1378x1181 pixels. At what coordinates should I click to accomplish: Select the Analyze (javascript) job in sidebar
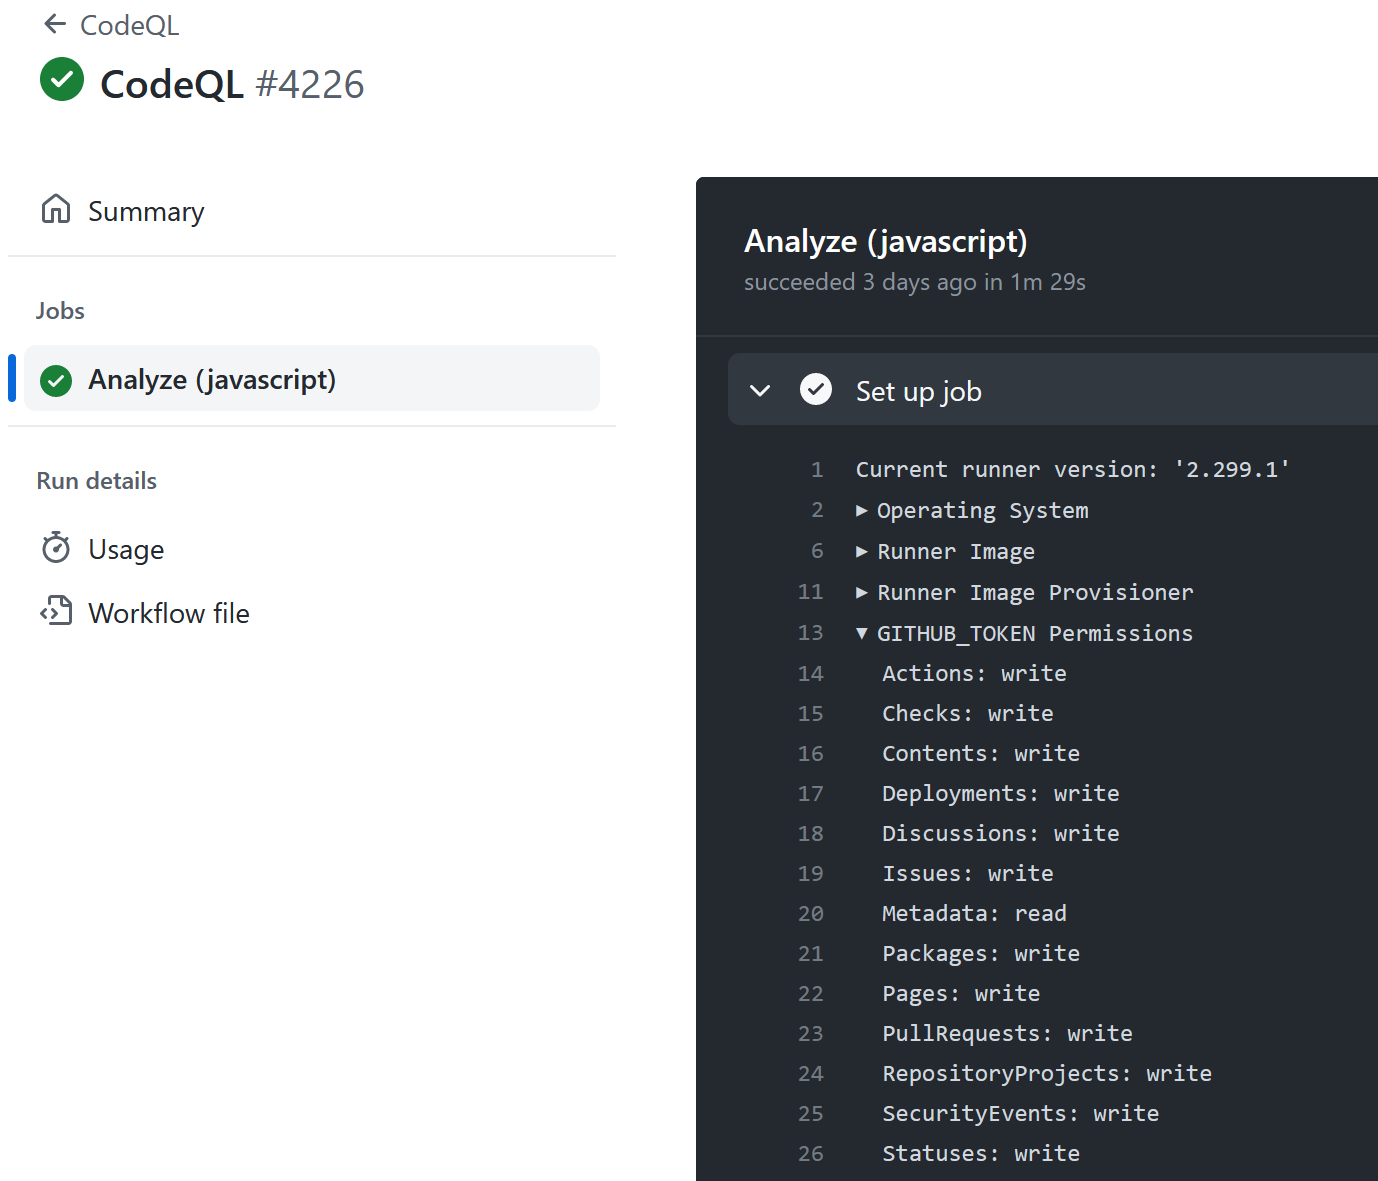pos(312,378)
